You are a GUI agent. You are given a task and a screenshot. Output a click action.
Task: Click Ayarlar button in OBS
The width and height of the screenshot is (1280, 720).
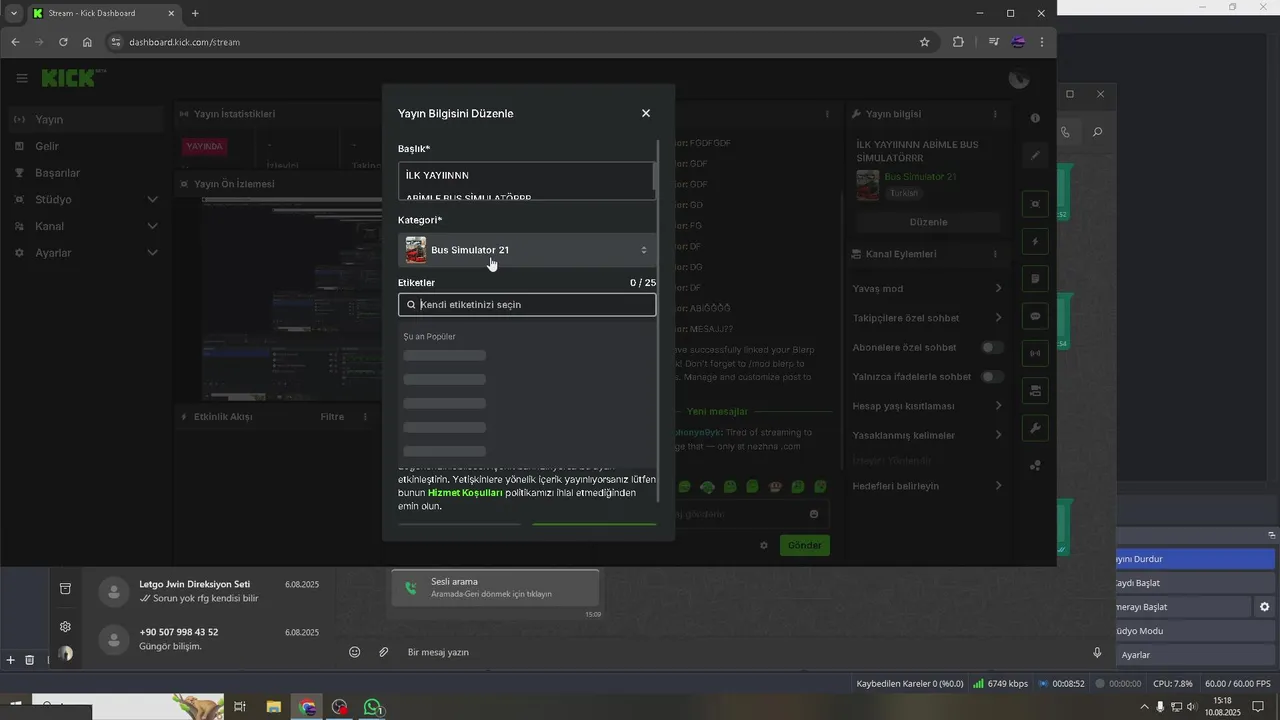point(1196,655)
